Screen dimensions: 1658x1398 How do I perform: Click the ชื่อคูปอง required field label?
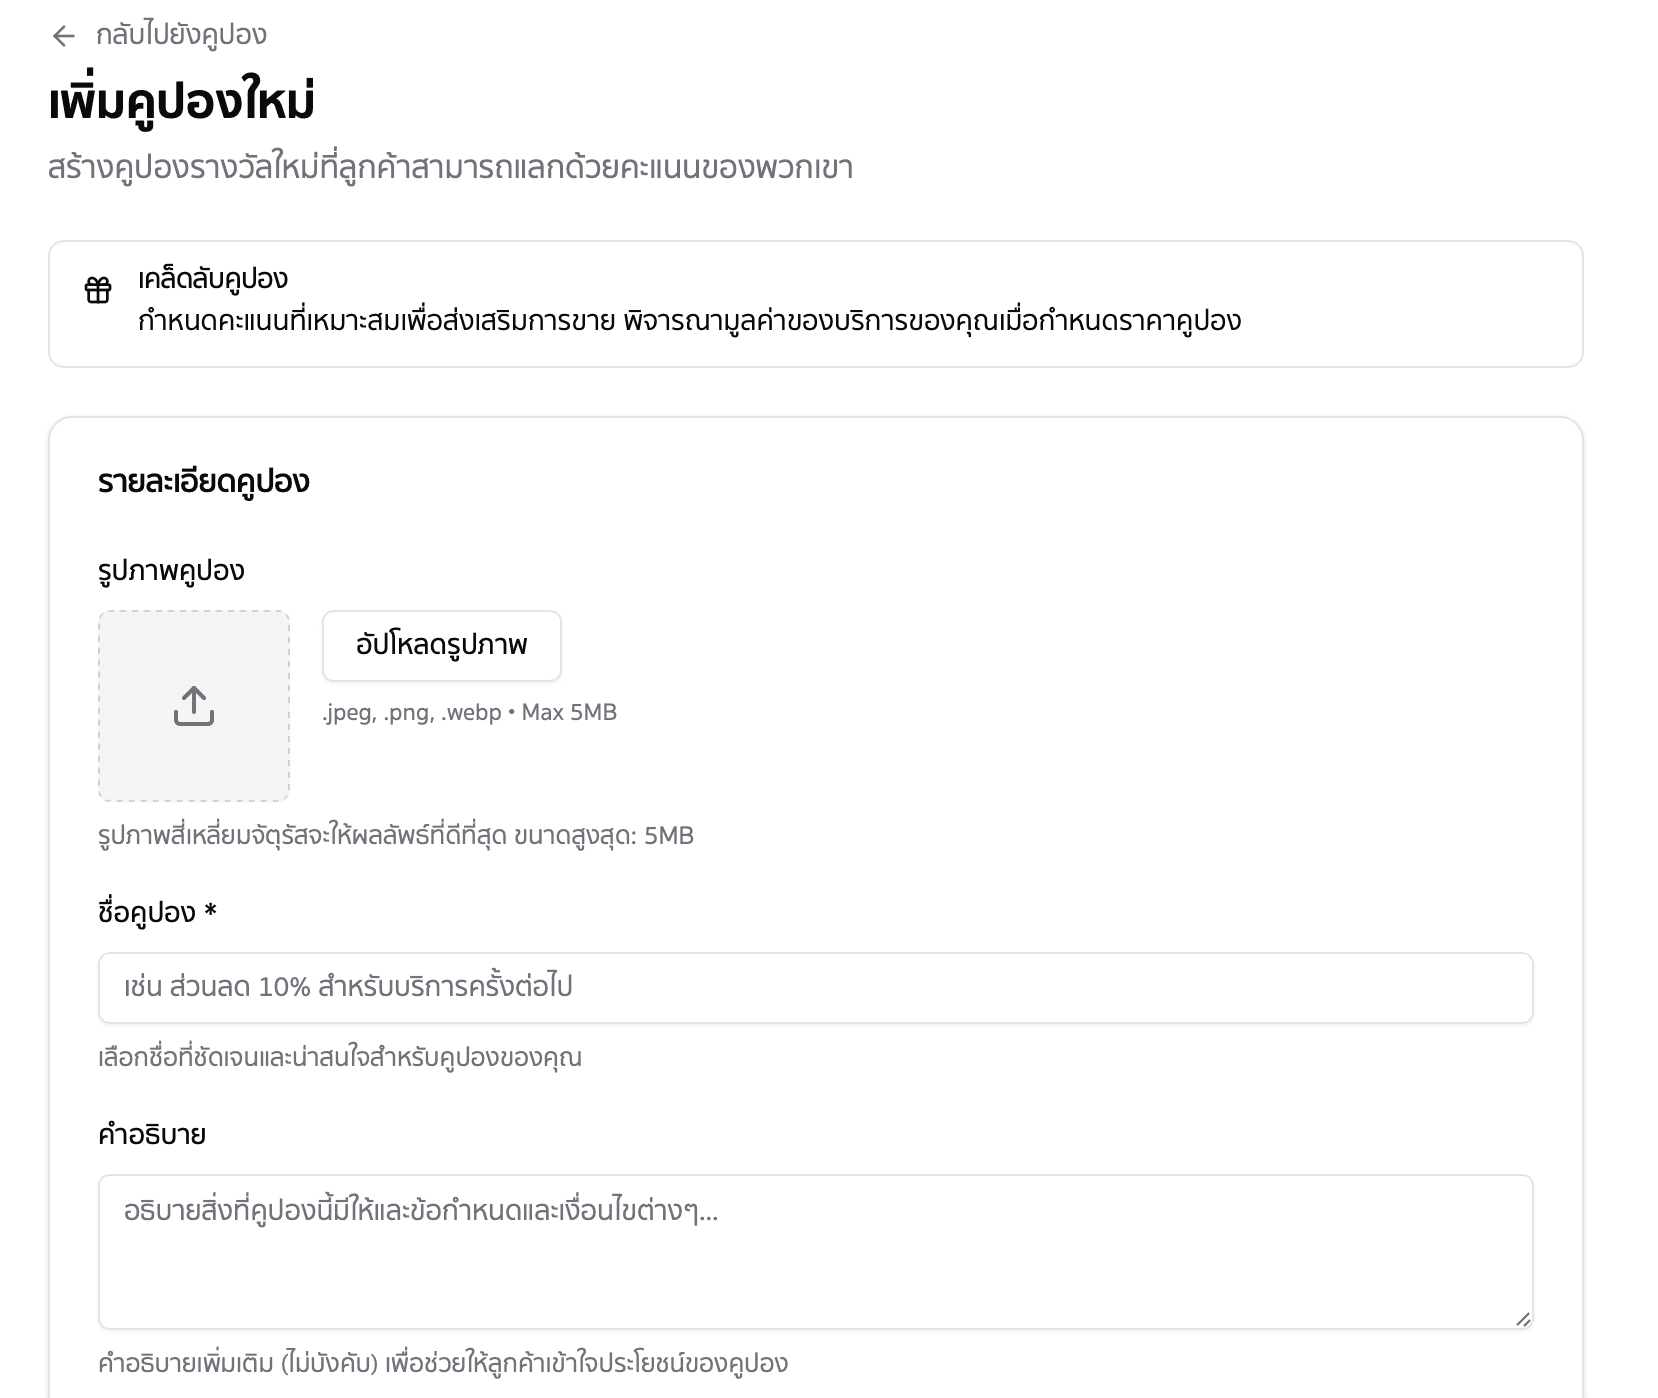157,912
